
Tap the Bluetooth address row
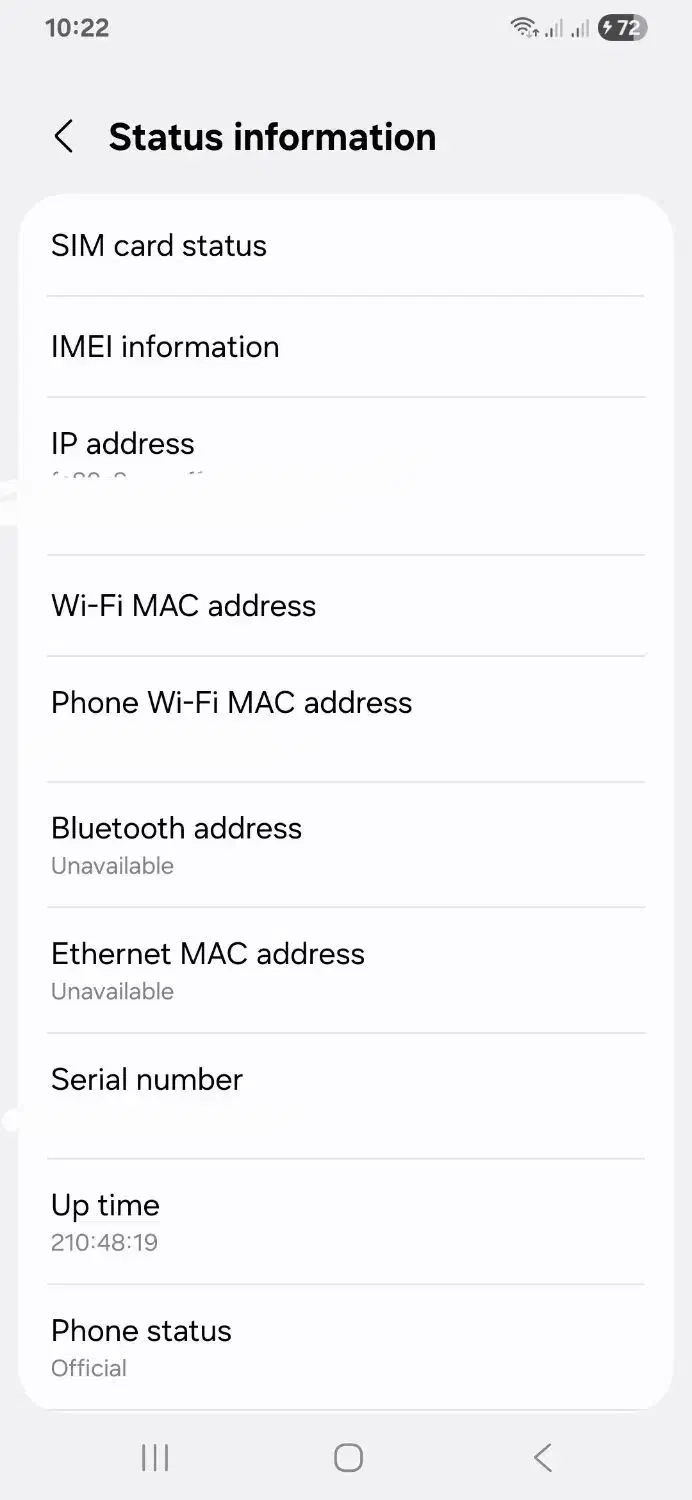(345, 844)
